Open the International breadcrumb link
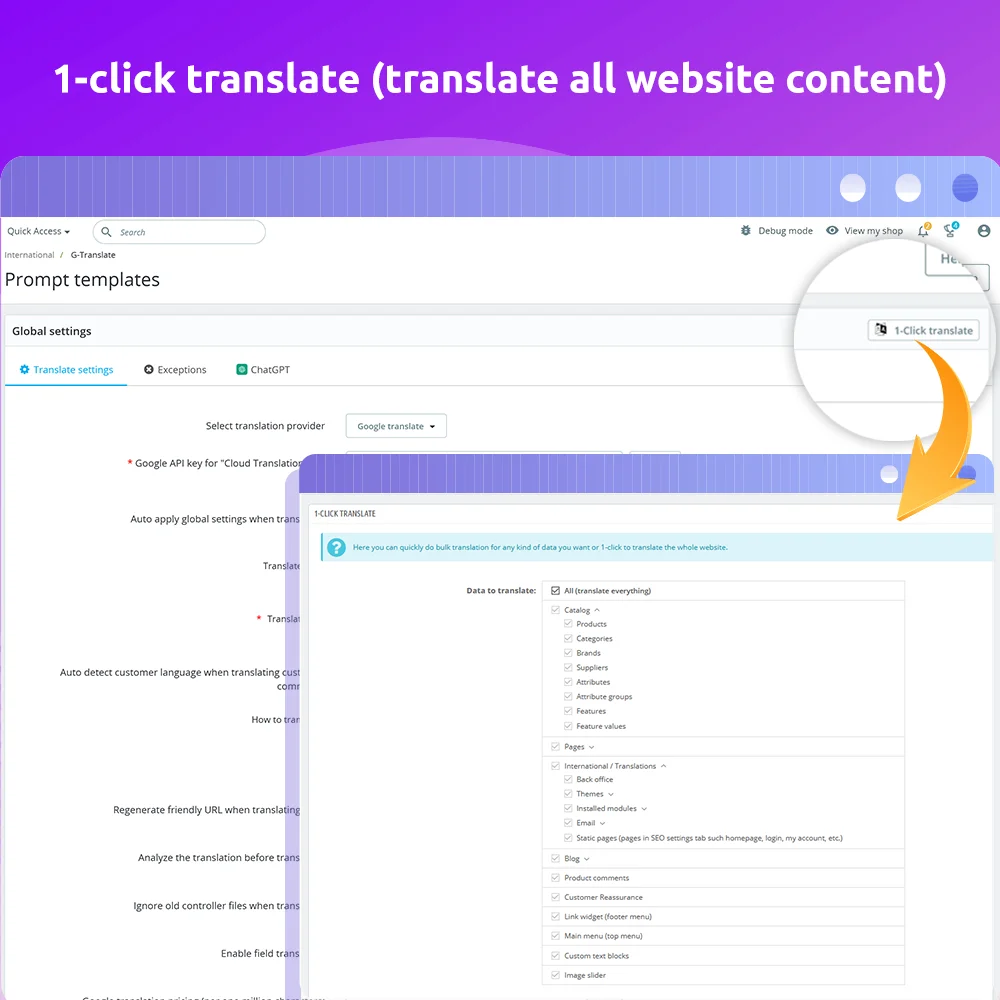 pos(28,254)
